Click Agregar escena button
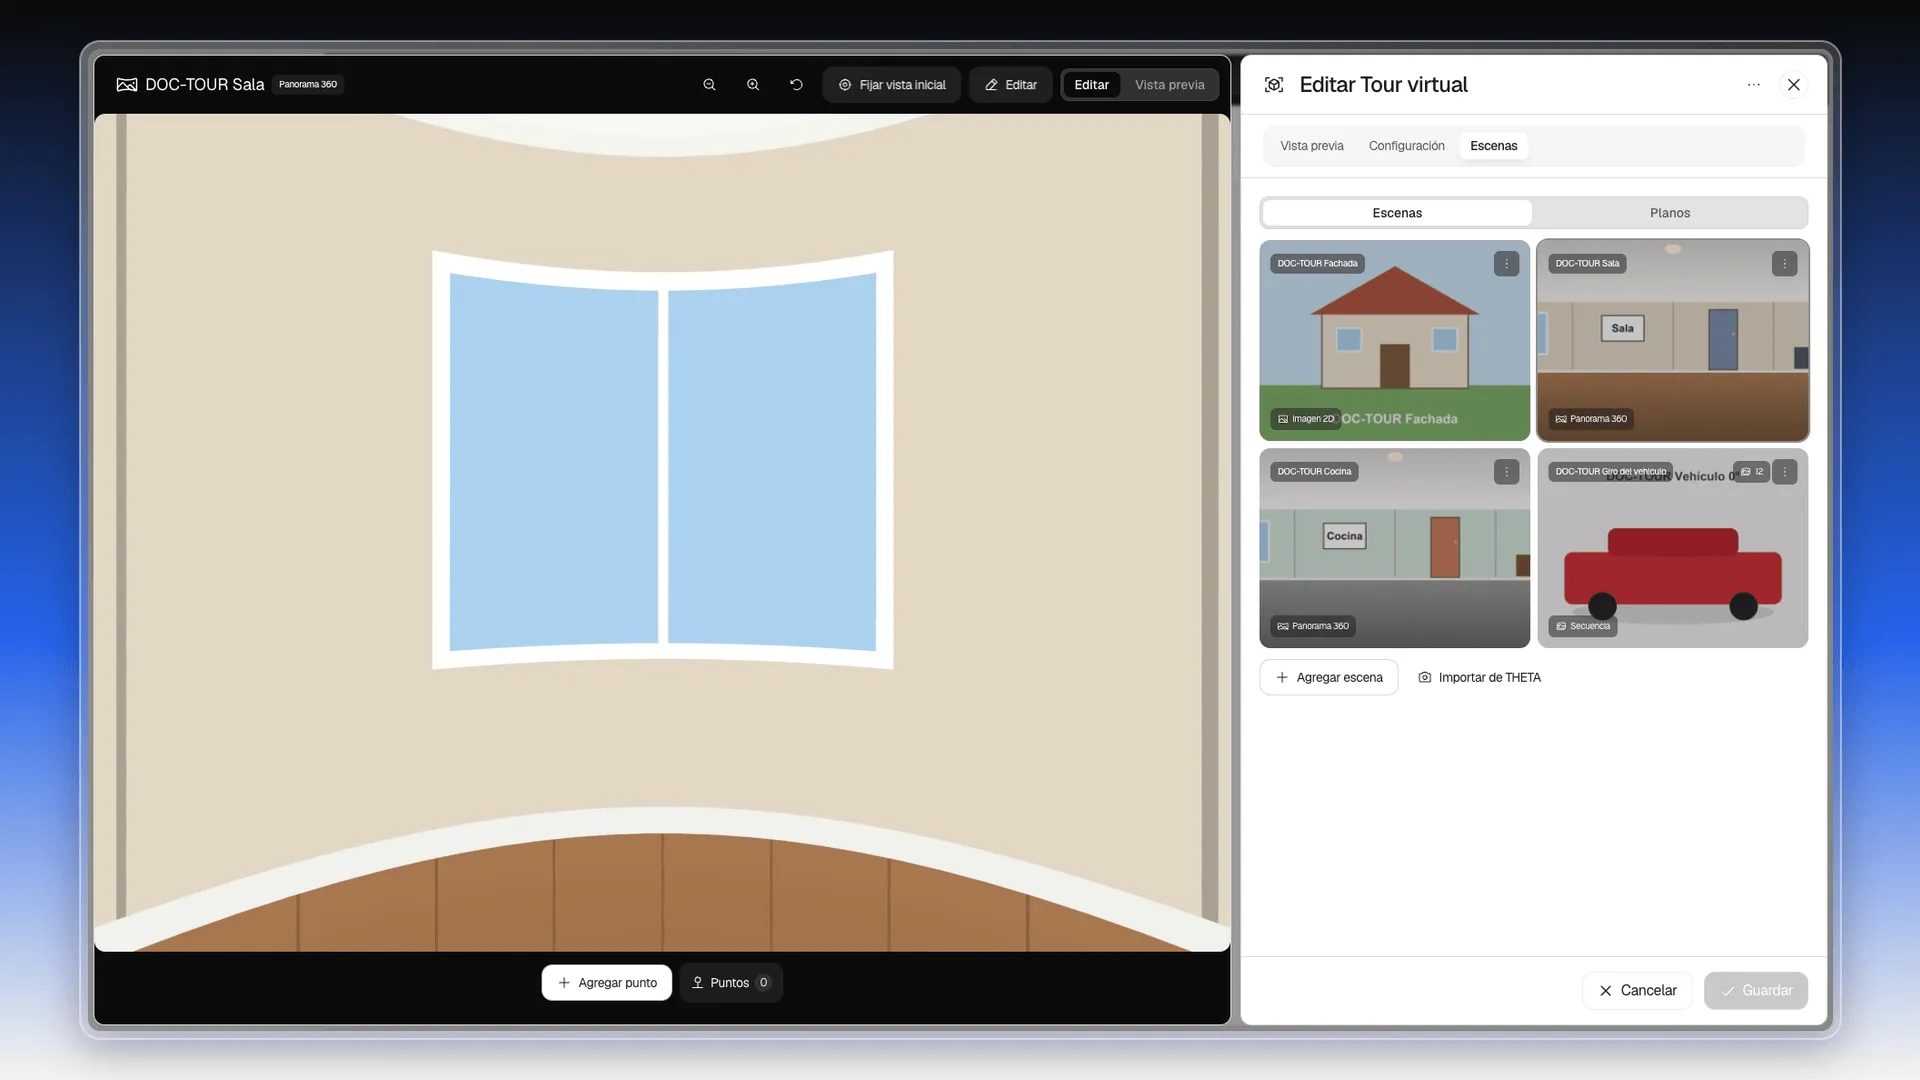The width and height of the screenshot is (1920, 1080). (1329, 678)
